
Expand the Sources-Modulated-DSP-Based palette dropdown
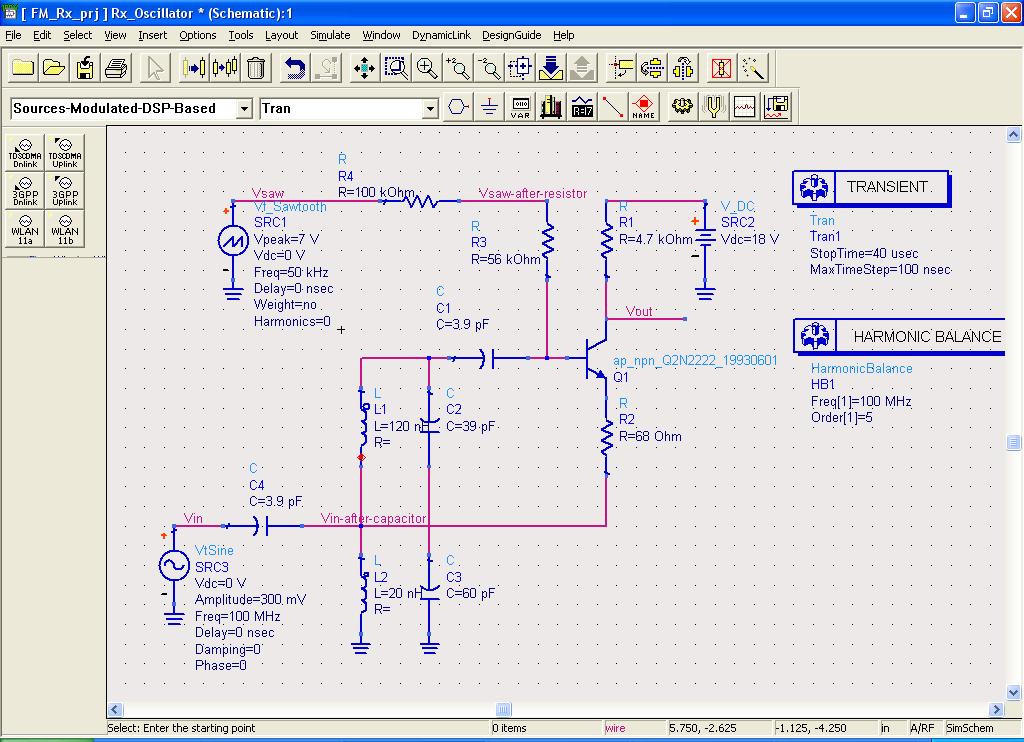point(244,108)
